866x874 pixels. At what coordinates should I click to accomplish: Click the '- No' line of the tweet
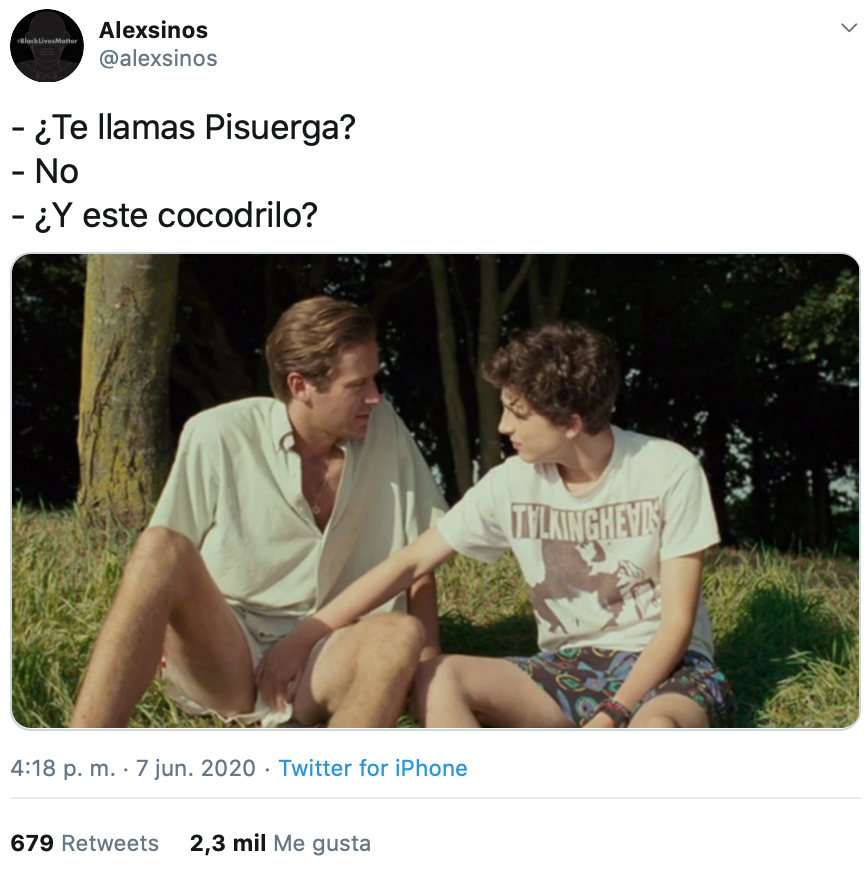(45, 171)
